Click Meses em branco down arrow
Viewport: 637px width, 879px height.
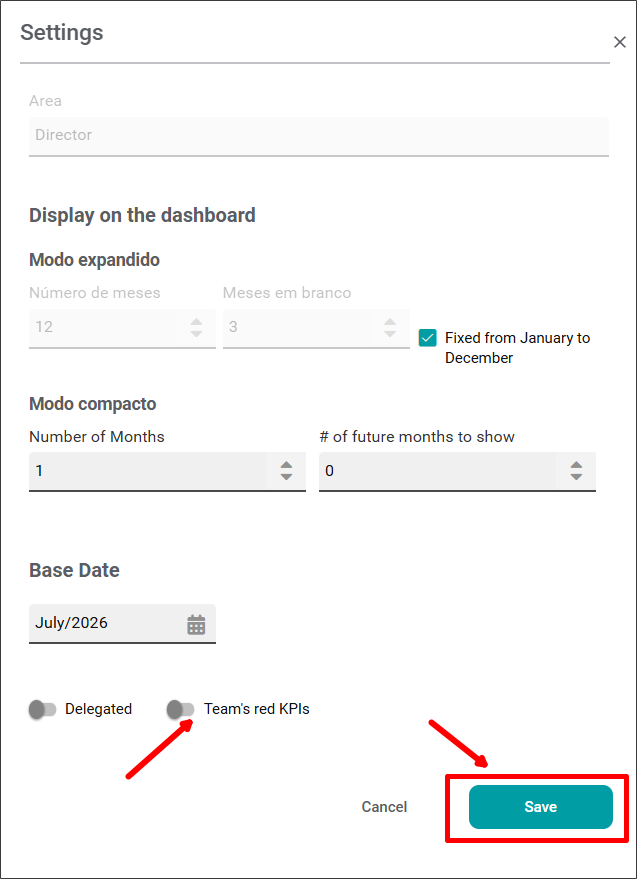pyautogui.click(x=390, y=333)
